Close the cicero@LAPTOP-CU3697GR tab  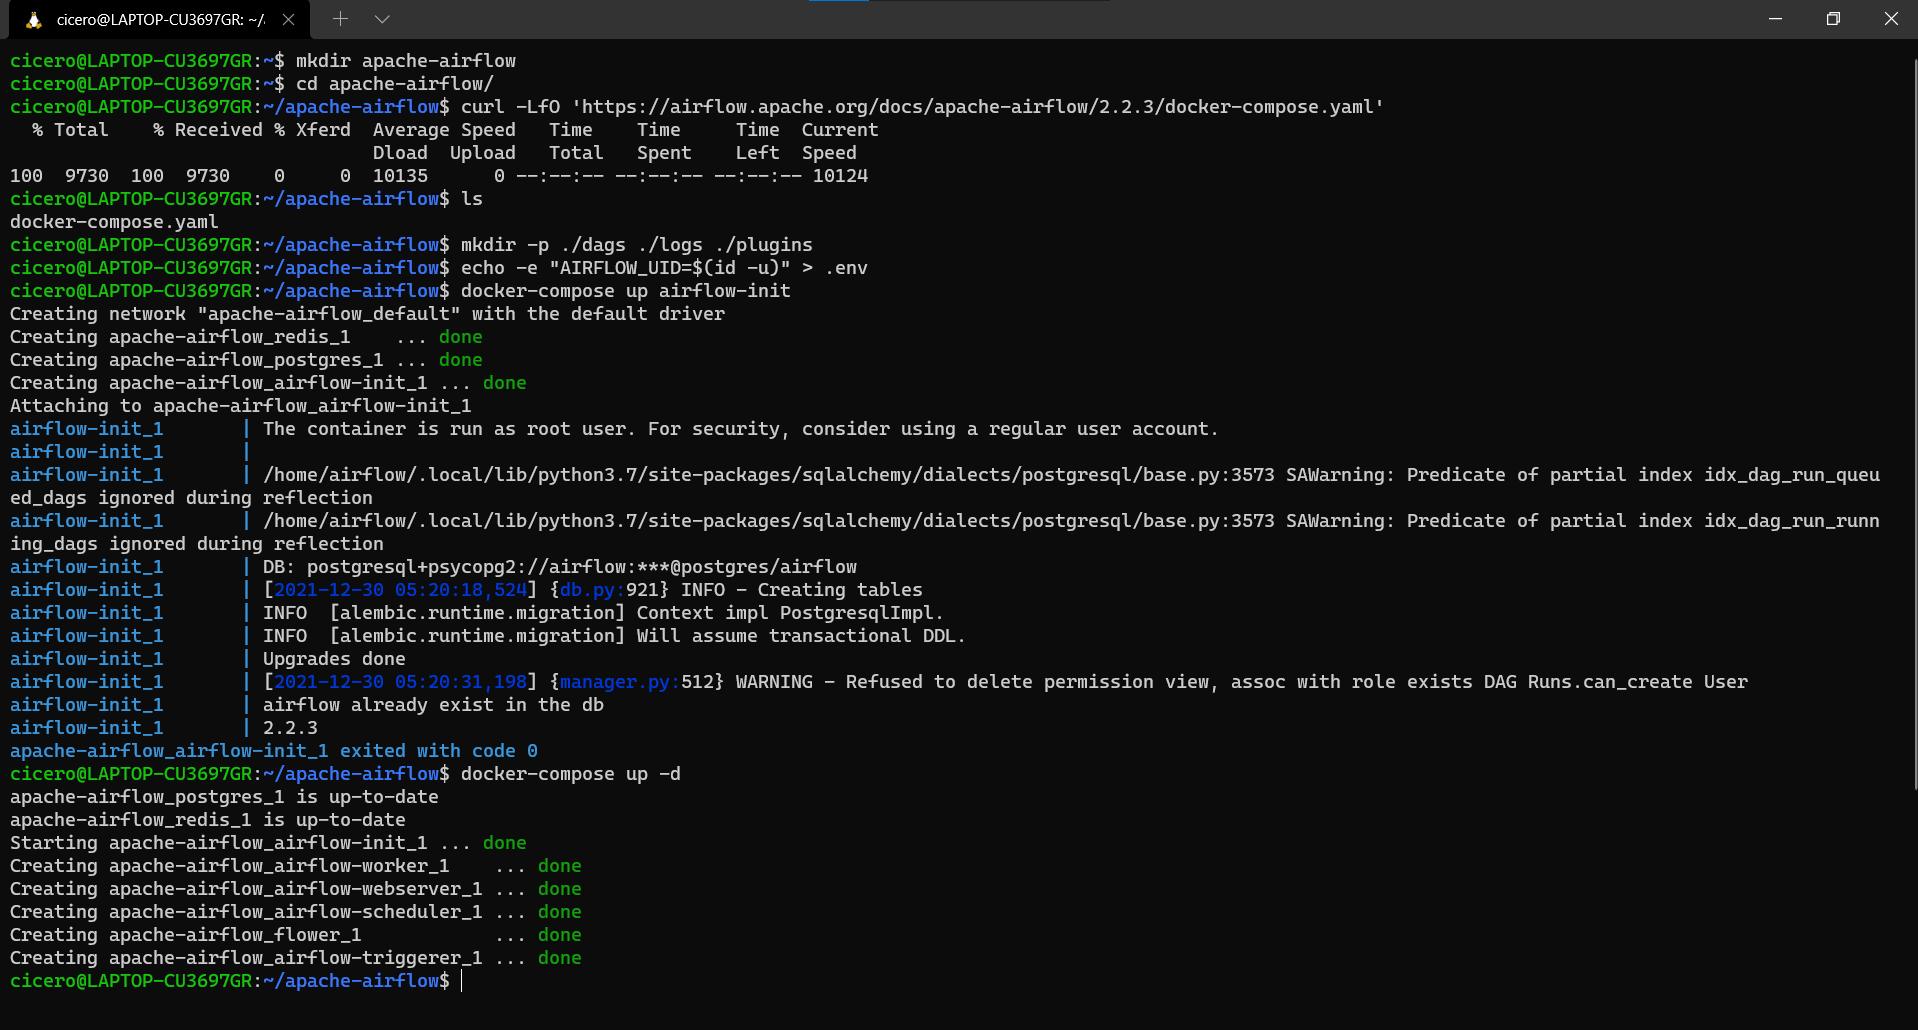click(x=288, y=19)
